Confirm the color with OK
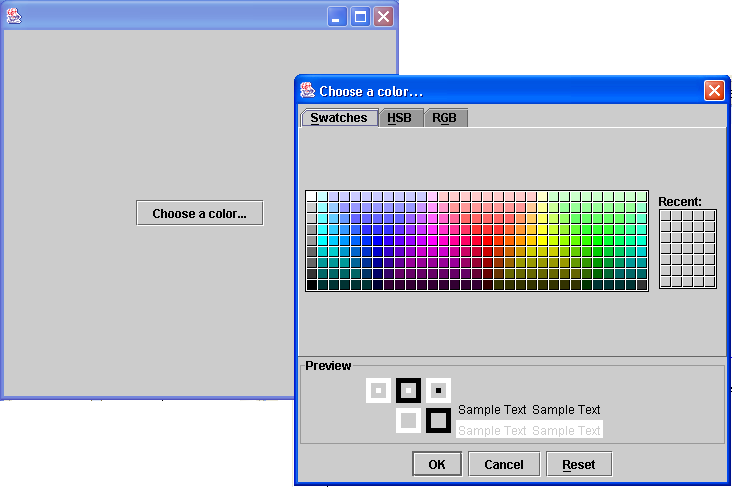732x487 pixels. pos(437,464)
